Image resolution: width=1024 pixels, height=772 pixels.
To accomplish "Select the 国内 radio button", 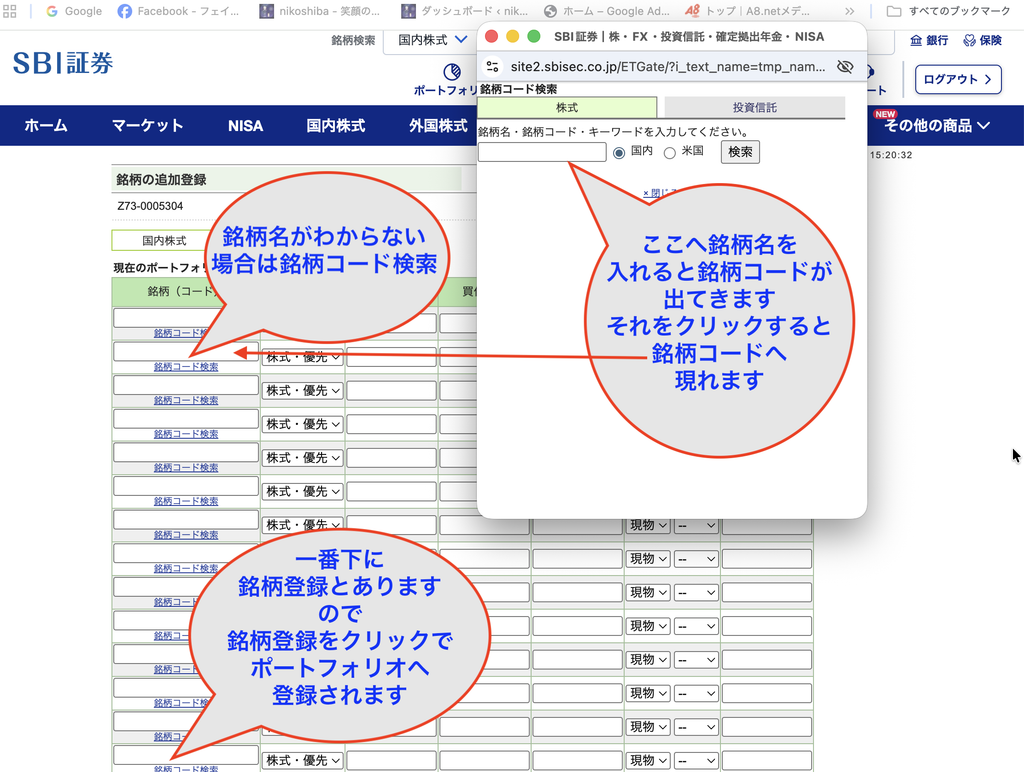I will pos(619,153).
